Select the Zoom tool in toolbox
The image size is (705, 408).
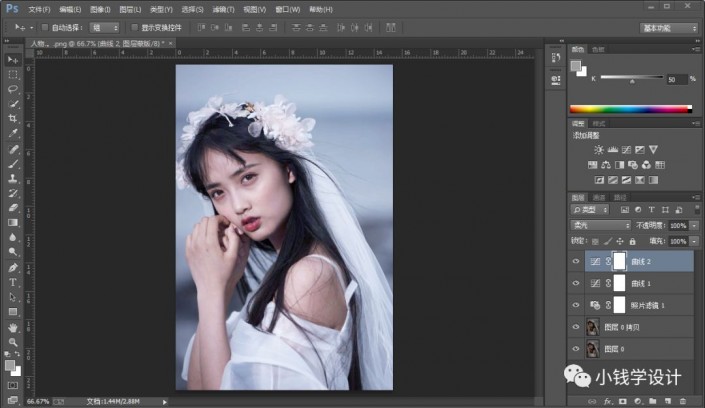coord(13,342)
